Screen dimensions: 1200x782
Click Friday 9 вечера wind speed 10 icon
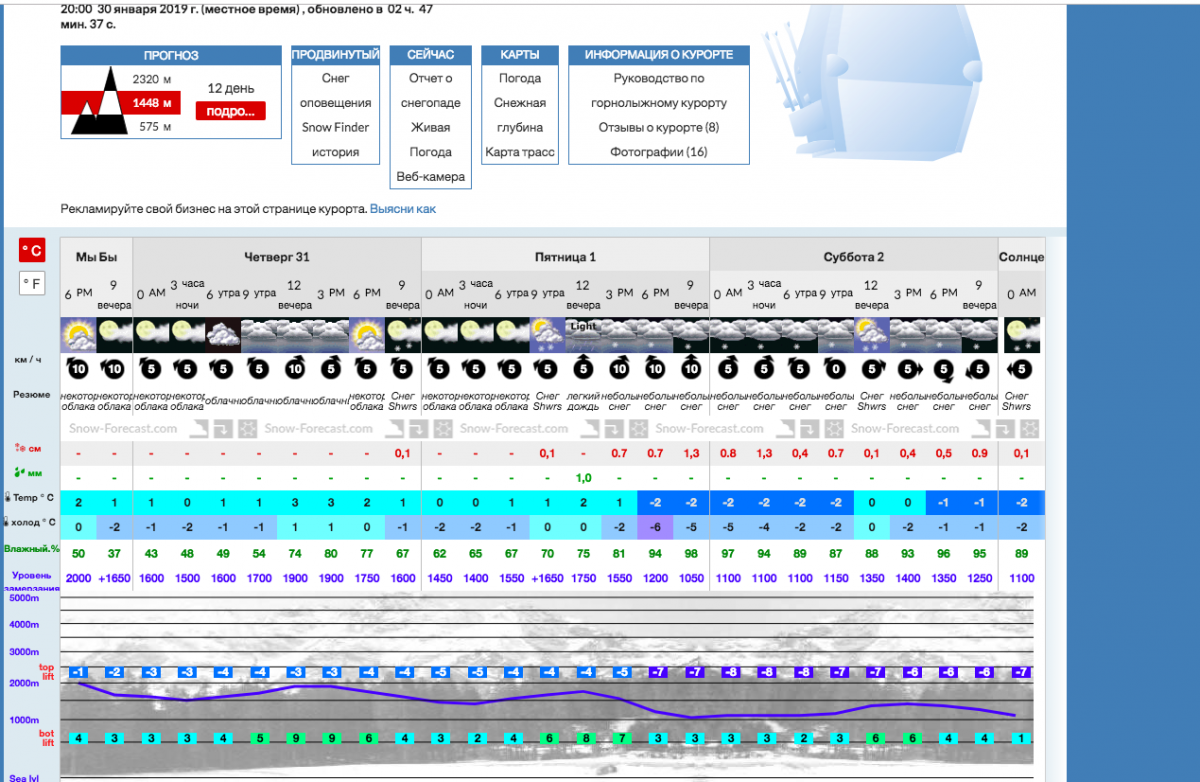pos(691,369)
